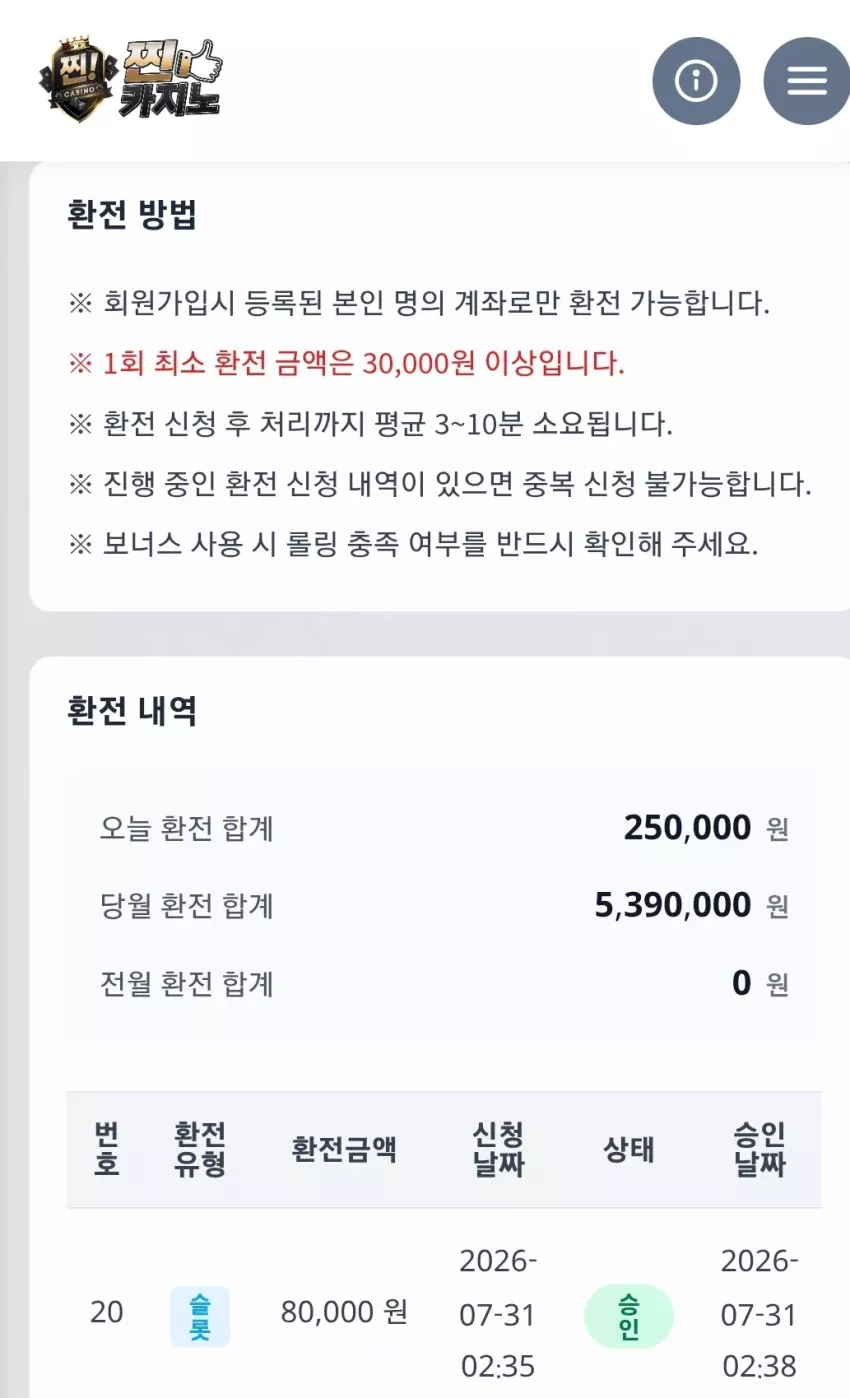Click the 환전 내역 section heading
Screen dimensions: 850x1398
[x=132, y=711]
